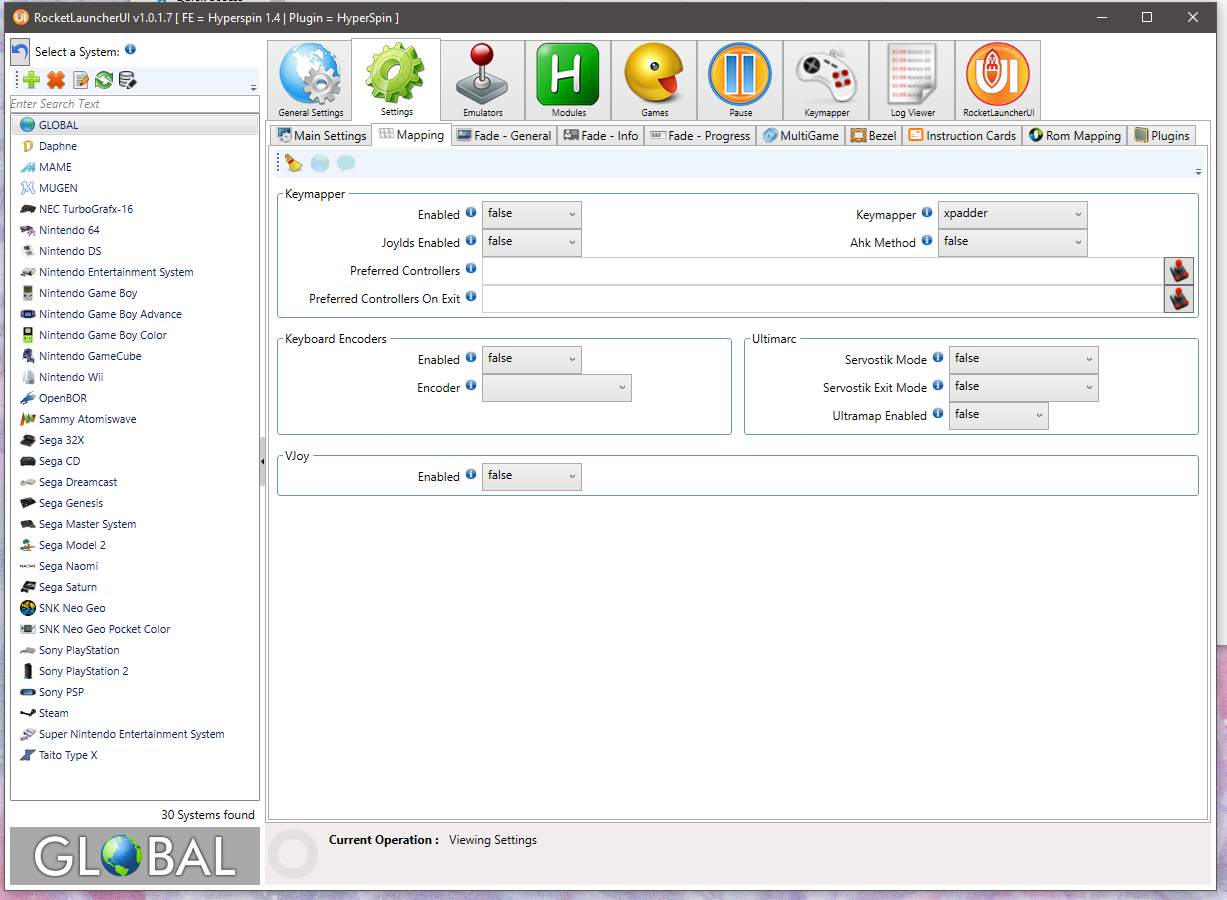The width and height of the screenshot is (1227, 900).
Task: Click the speech bubble icon in Mapping toolbar
Action: 346,163
